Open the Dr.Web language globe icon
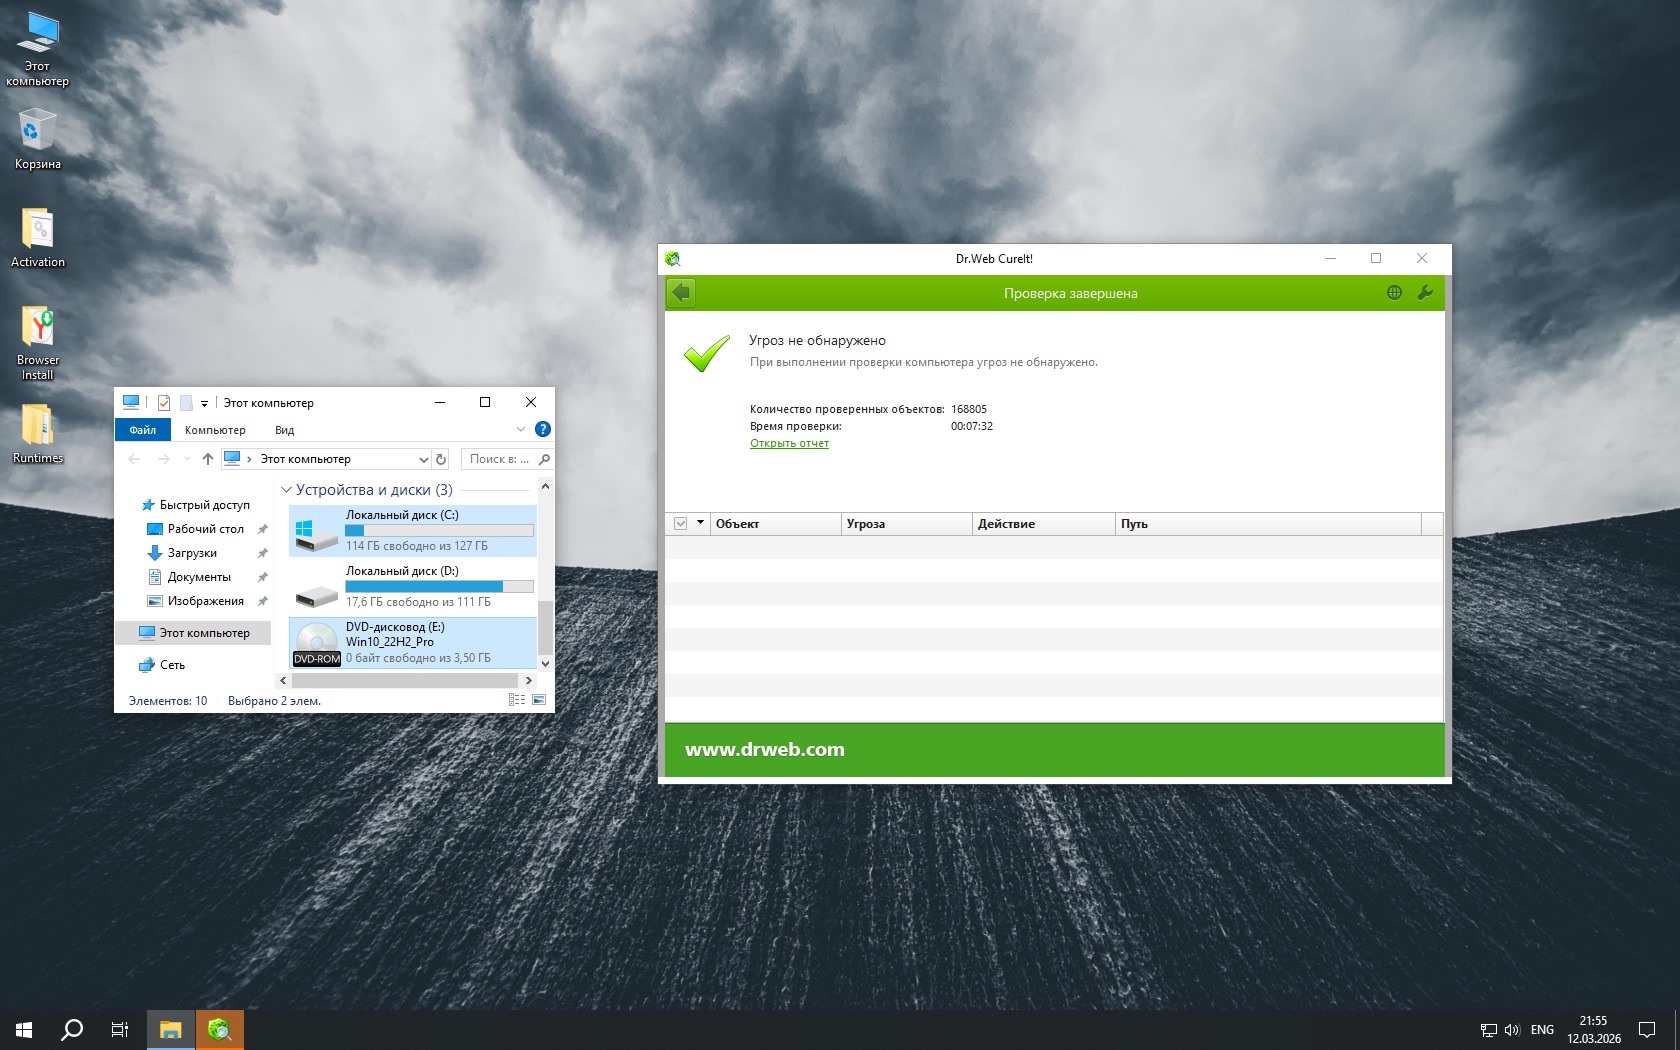 [1394, 293]
